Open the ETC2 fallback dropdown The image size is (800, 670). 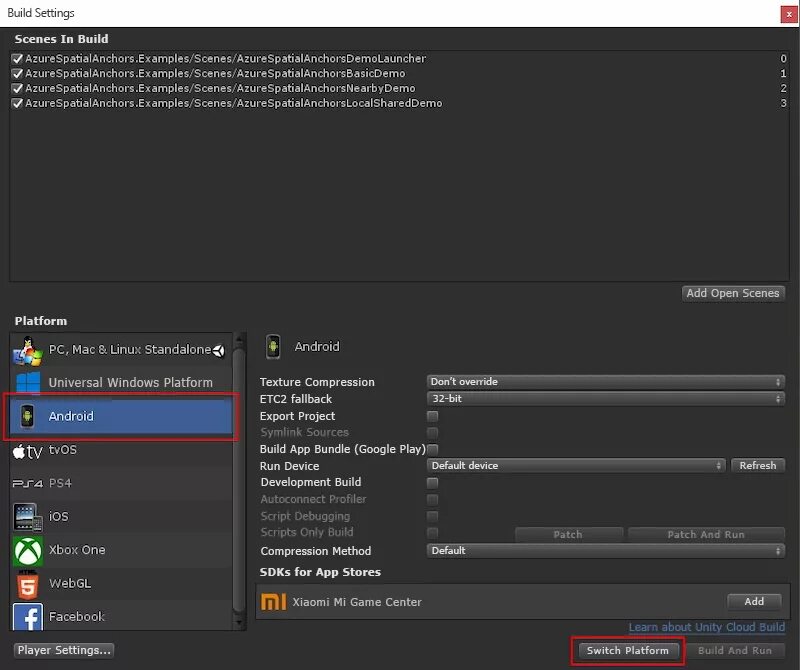pos(605,399)
